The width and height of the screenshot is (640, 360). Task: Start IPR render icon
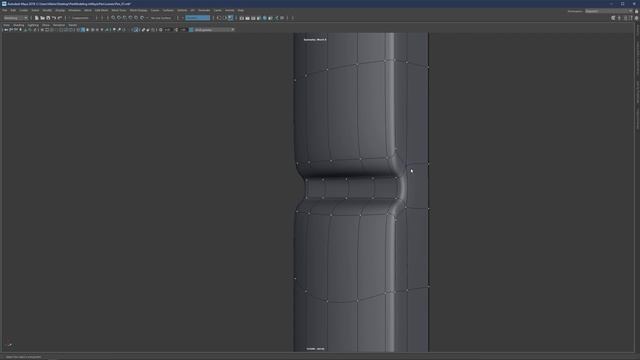click(253, 18)
